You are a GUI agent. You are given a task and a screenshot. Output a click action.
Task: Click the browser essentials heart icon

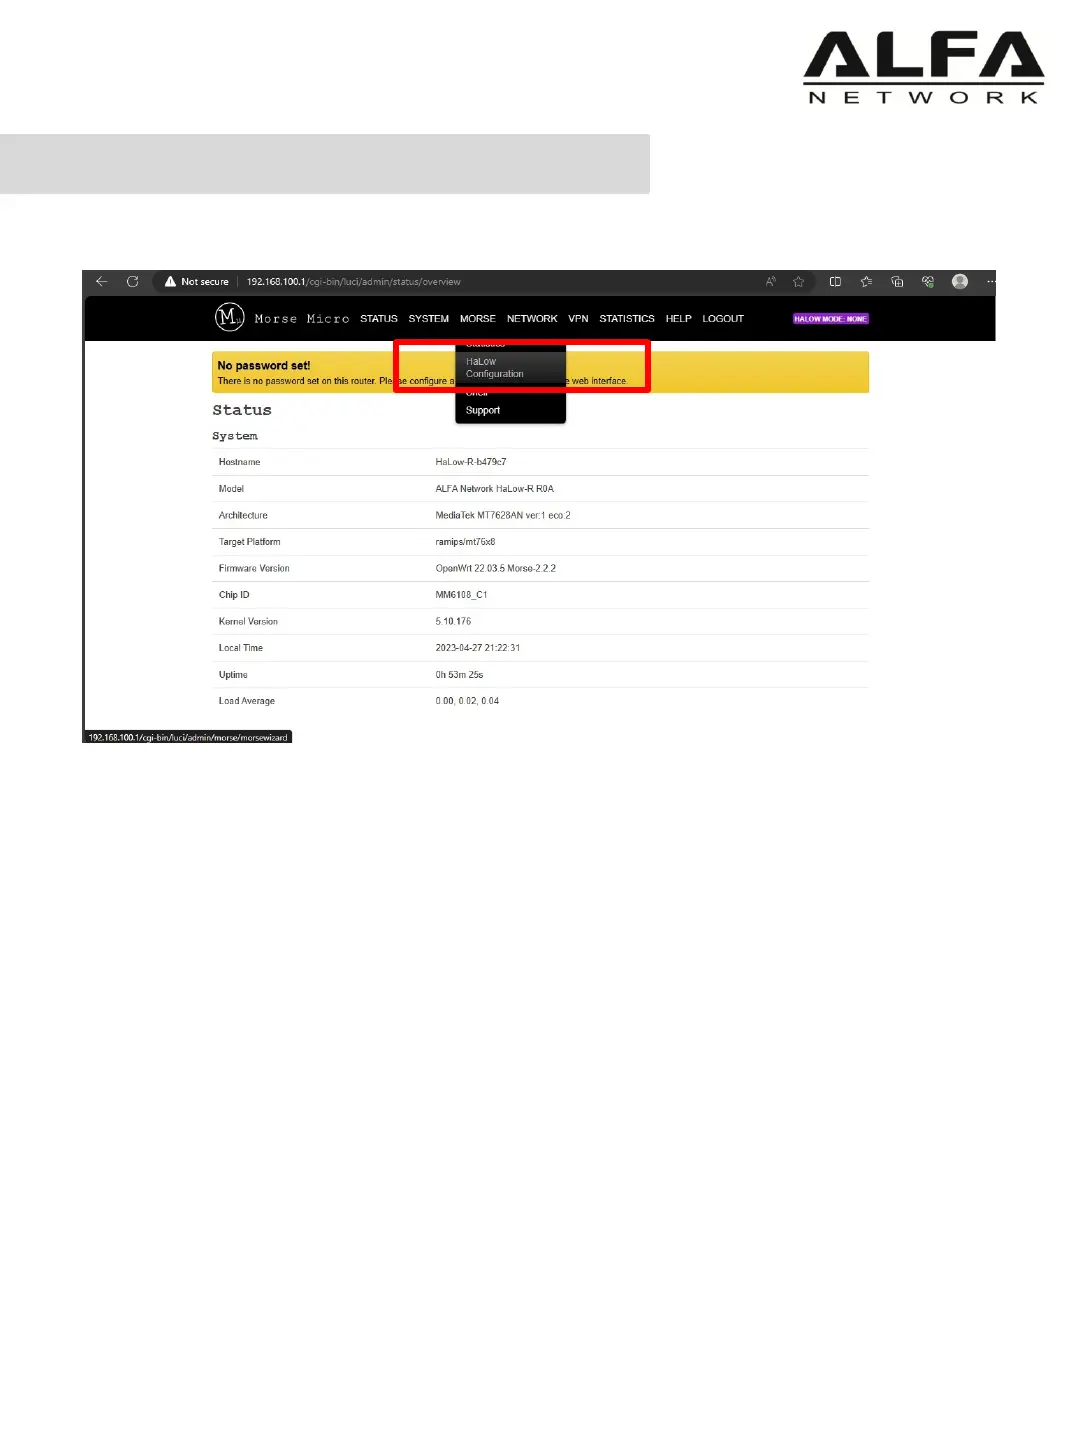928,282
